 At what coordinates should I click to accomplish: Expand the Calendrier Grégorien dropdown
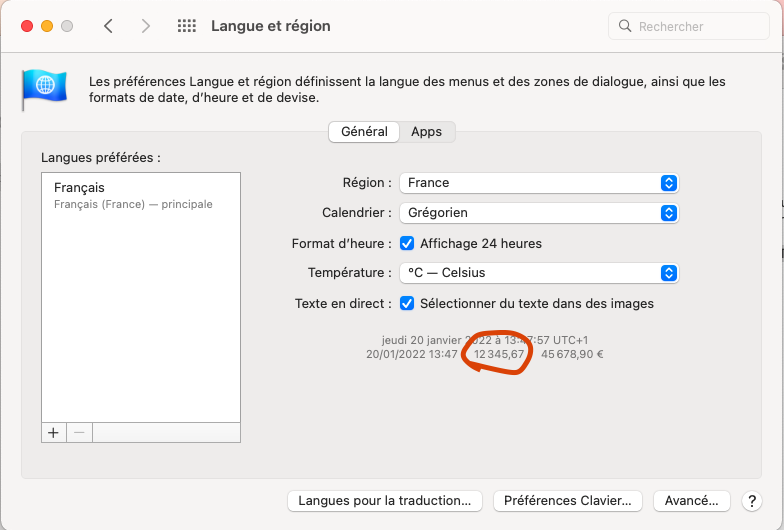click(539, 213)
